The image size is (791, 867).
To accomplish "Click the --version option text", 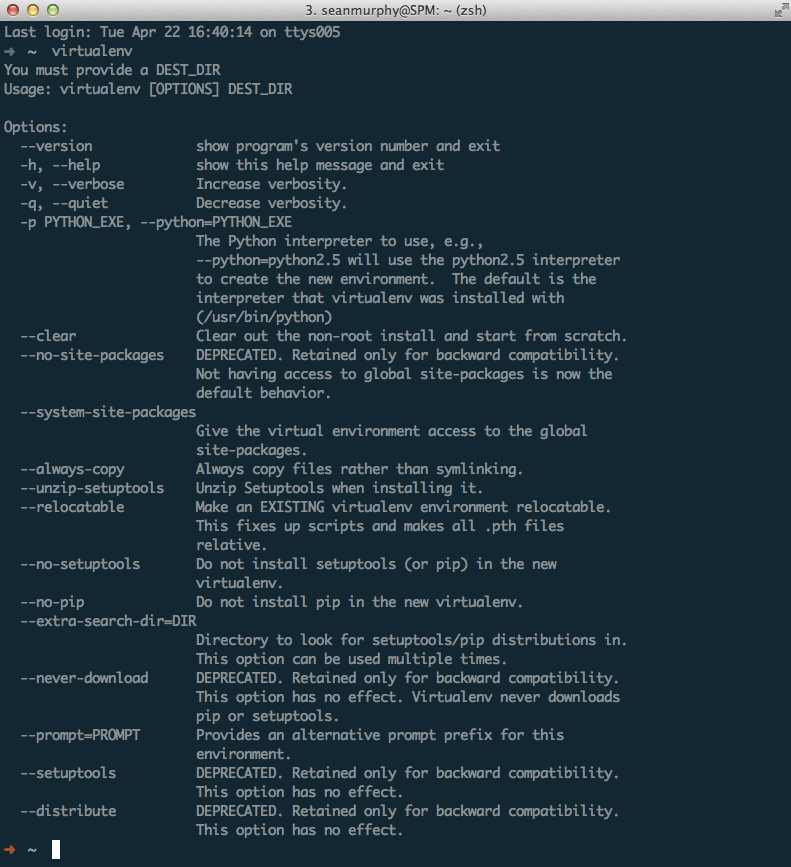I will tap(56, 146).
